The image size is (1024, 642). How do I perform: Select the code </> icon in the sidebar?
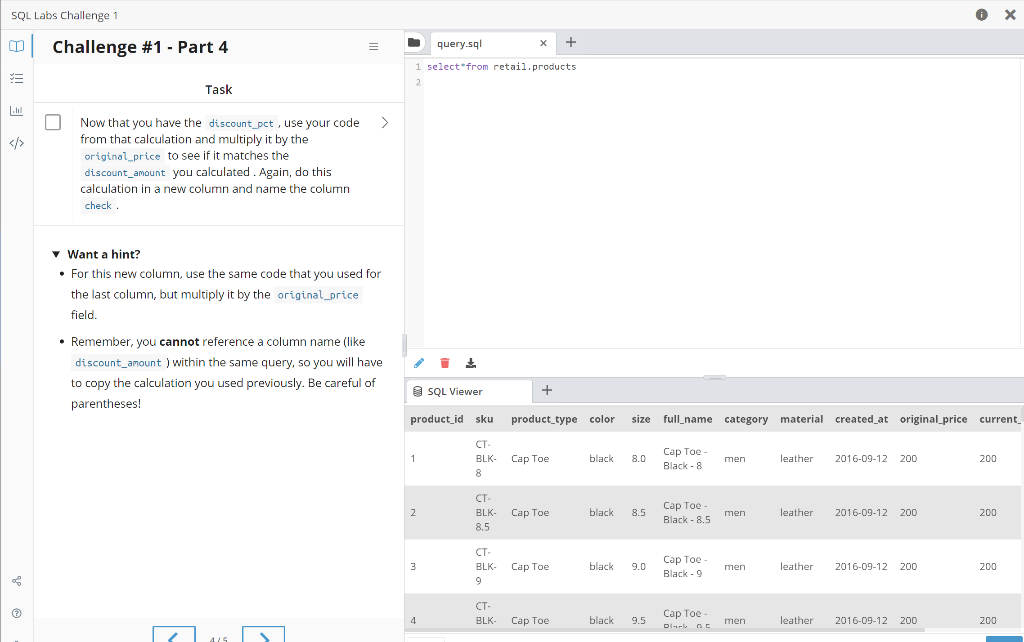(x=16, y=143)
